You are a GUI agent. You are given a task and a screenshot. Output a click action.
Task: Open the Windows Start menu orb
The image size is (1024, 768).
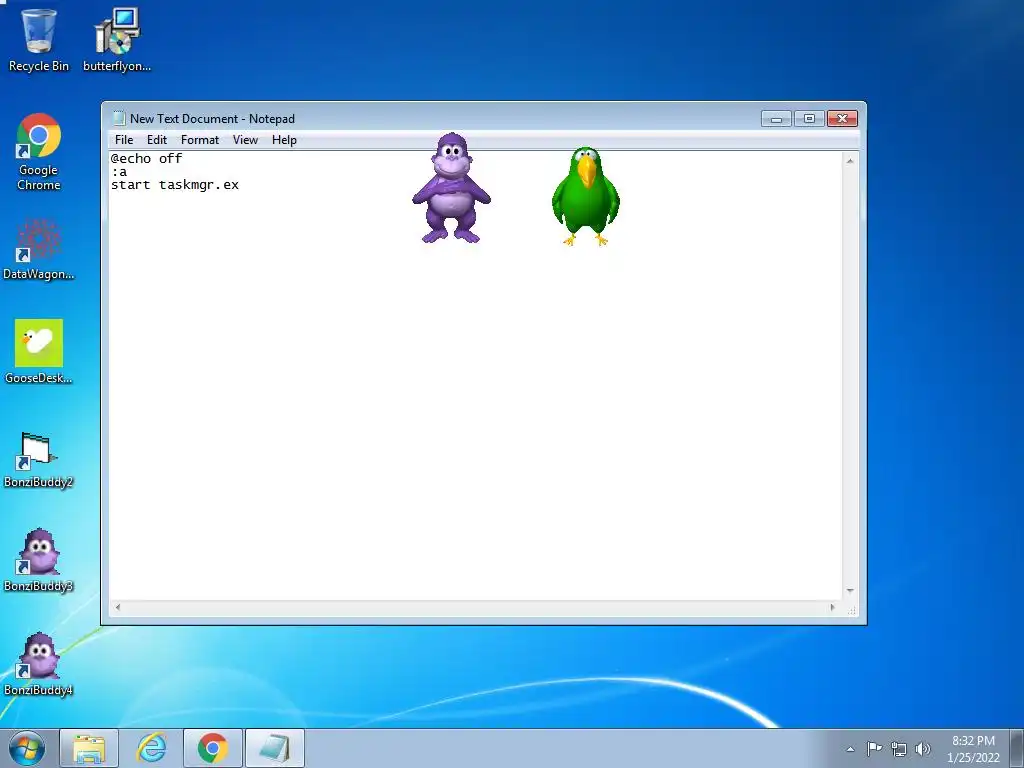coord(27,748)
